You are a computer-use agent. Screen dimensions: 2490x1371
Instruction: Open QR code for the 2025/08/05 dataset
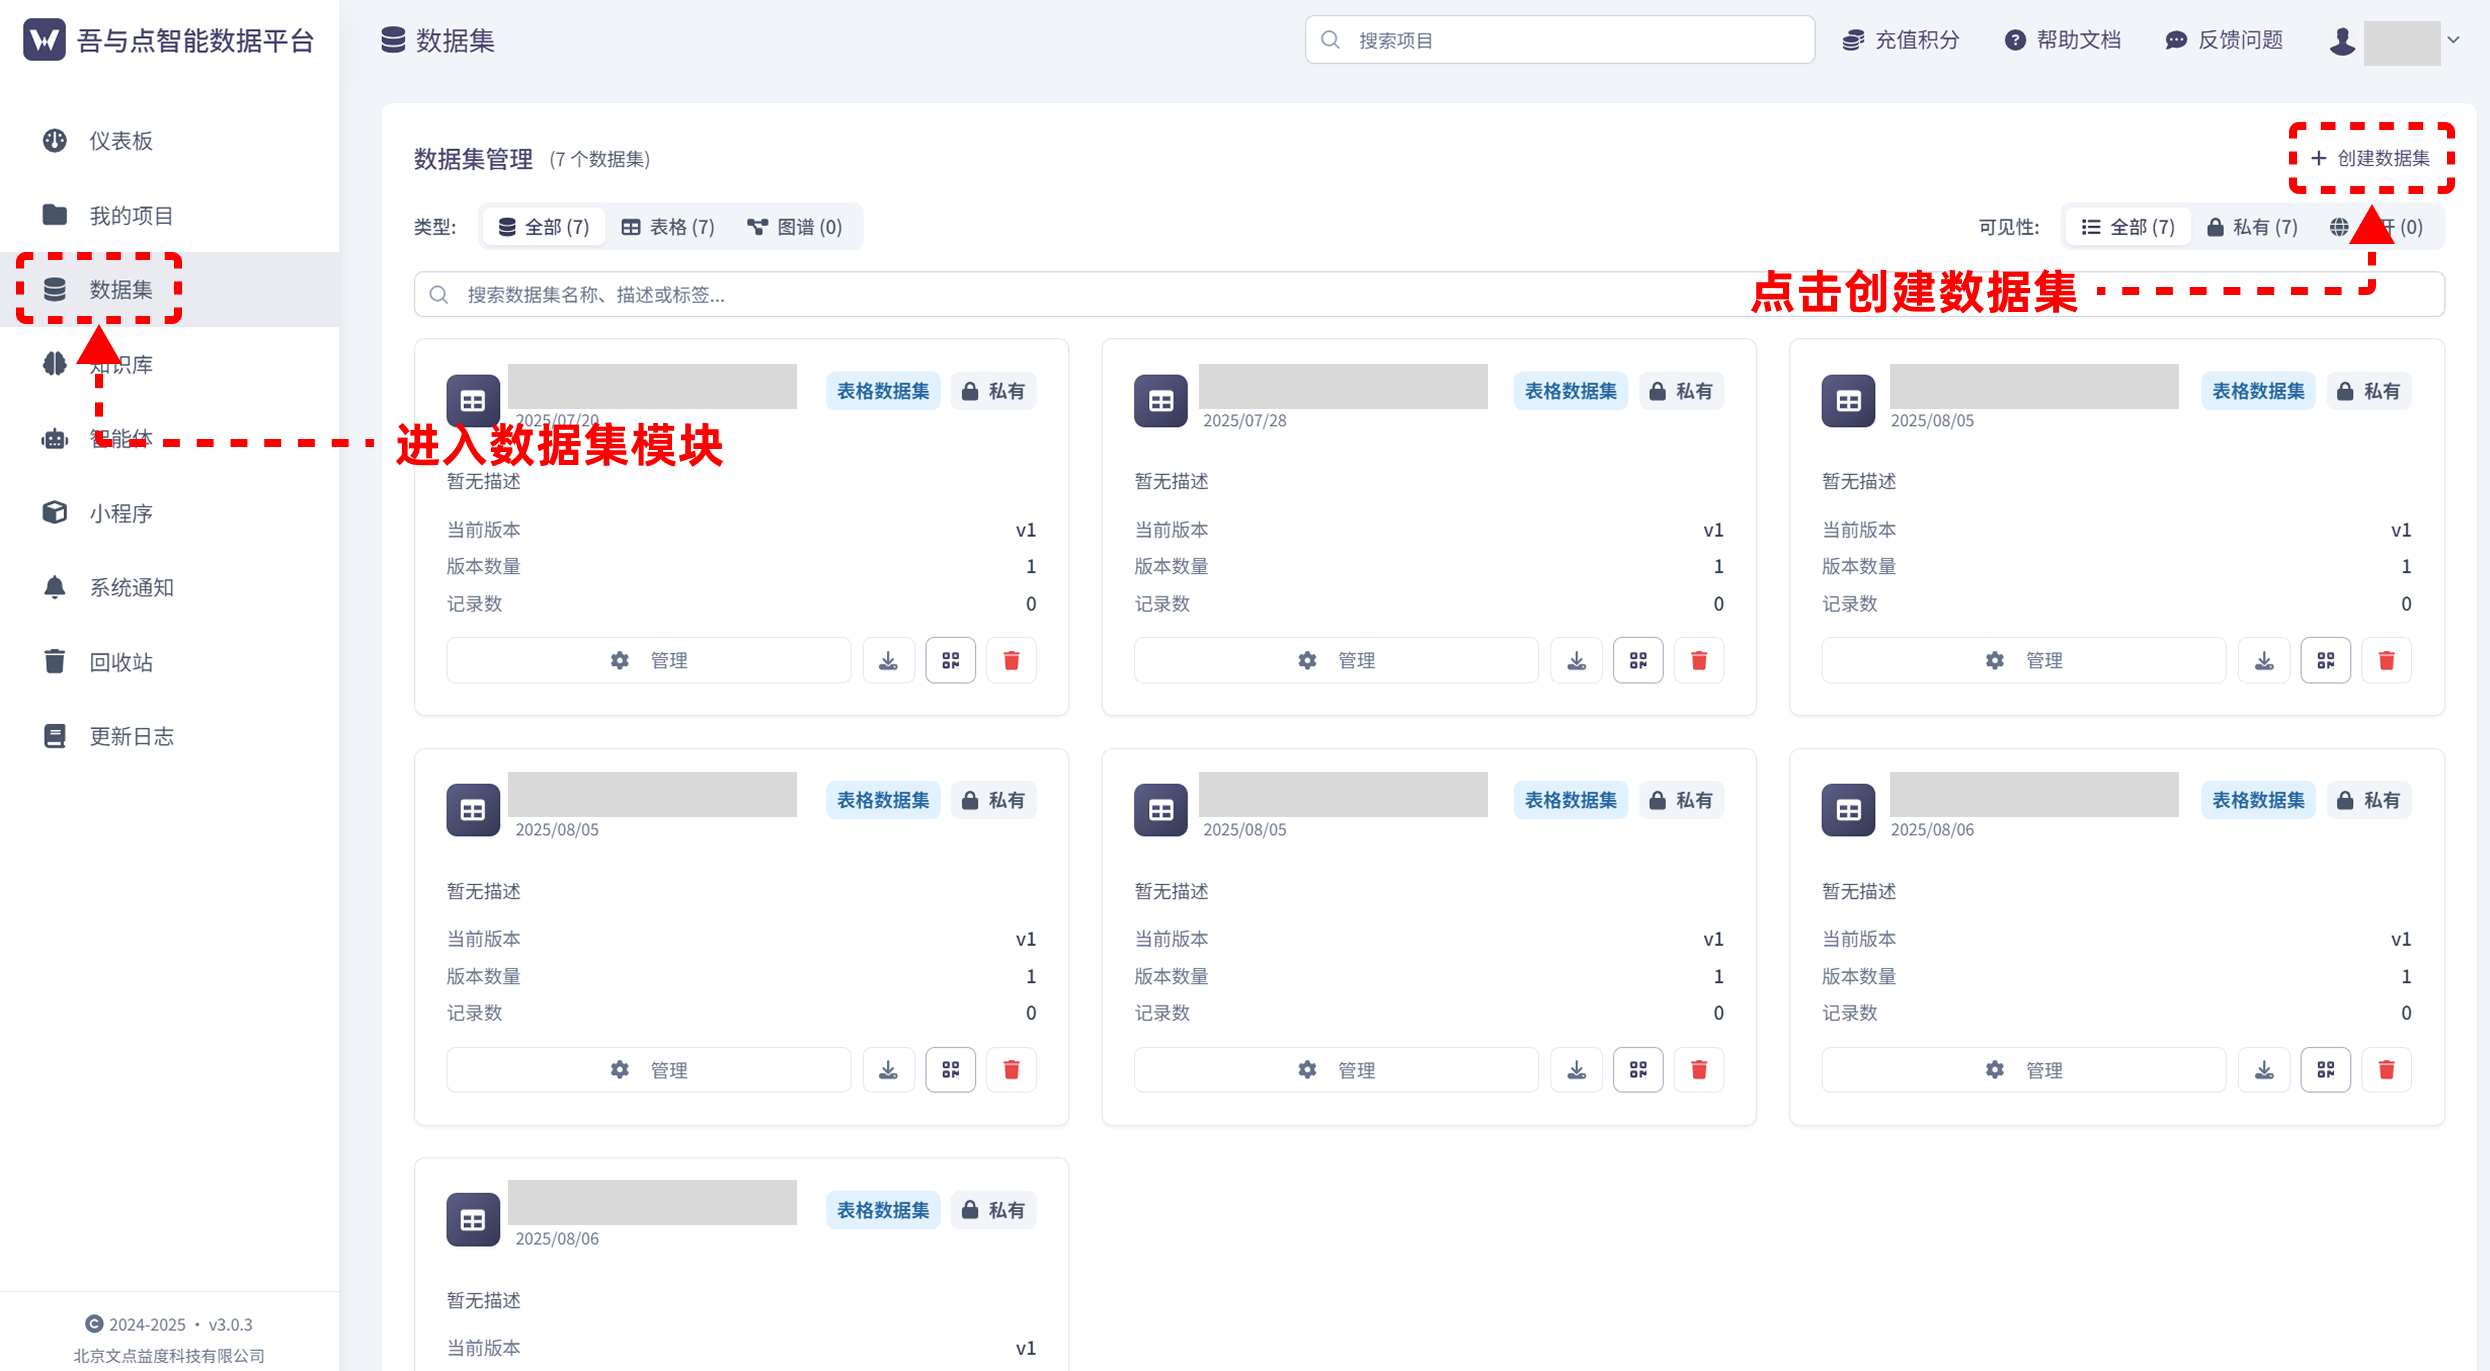[x=2326, y=660]
